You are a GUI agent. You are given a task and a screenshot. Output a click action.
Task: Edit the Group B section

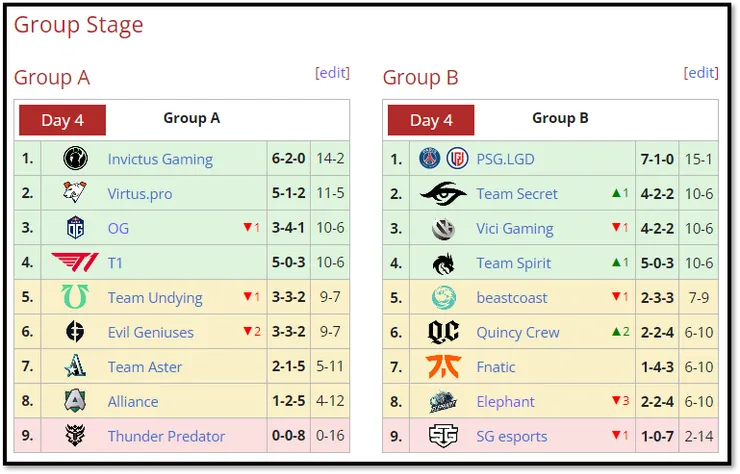pyautogui.click(x=701, y=73)
